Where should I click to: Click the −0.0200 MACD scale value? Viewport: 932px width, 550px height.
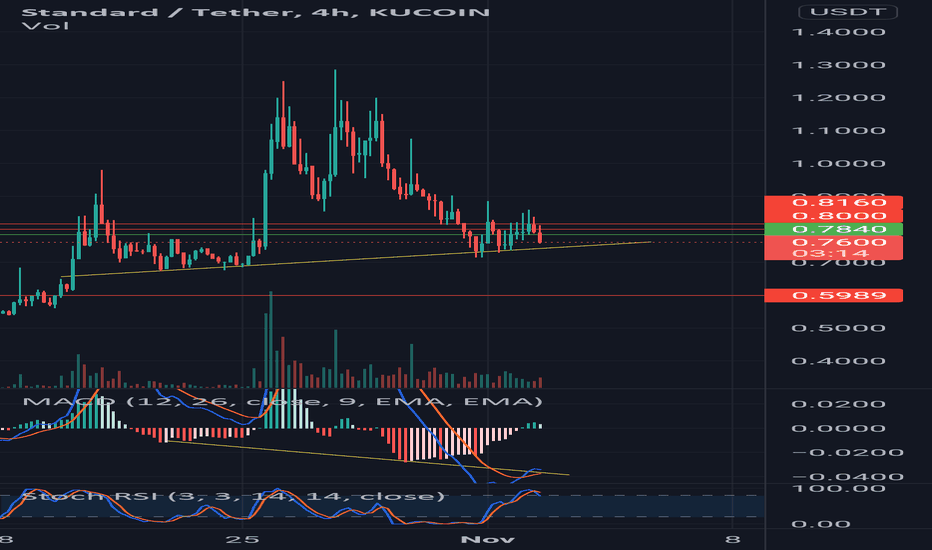(x=847, y=452)
